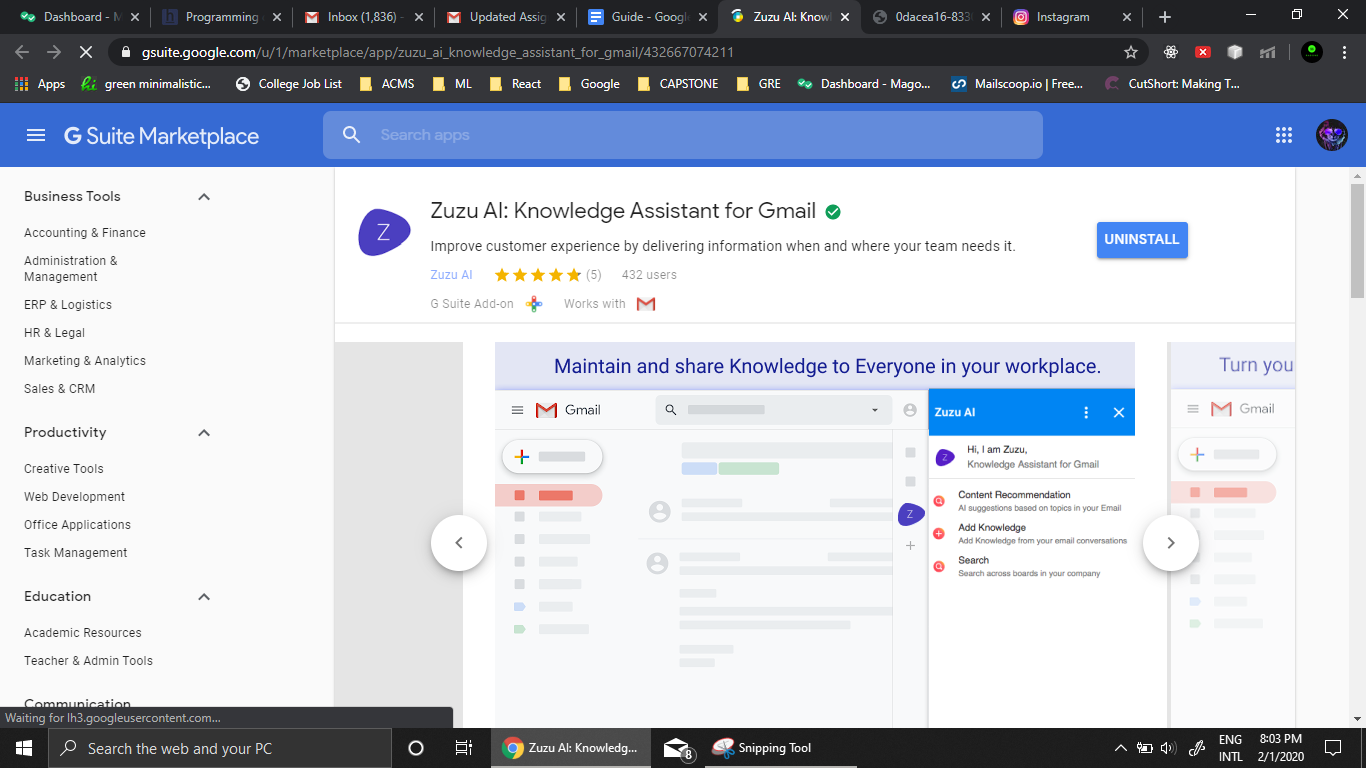Switch to the Instagram tab
Screen dimensions: 1366x768
[x=1073, y=17]
